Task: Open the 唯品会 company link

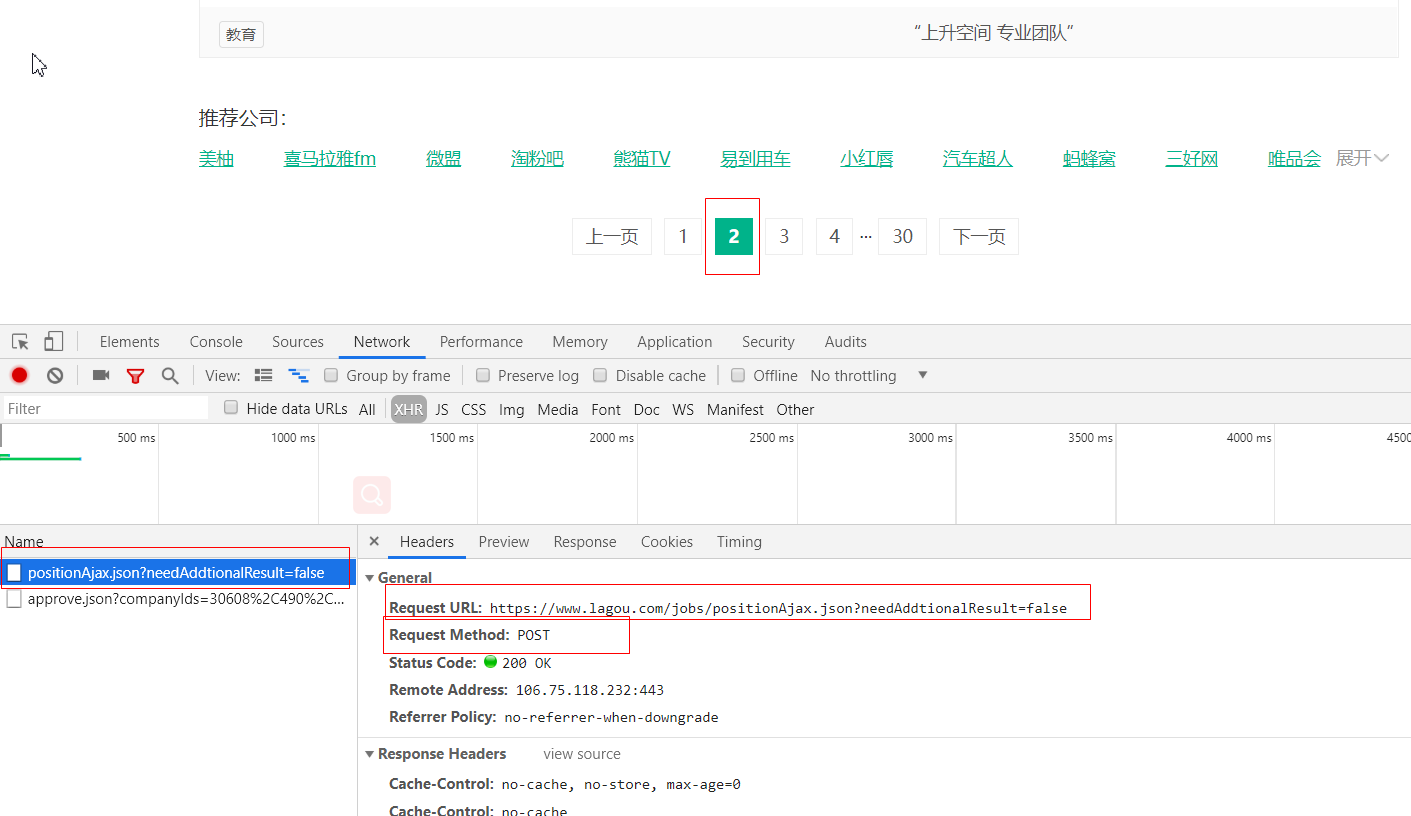Action: tap(1294, 158)
